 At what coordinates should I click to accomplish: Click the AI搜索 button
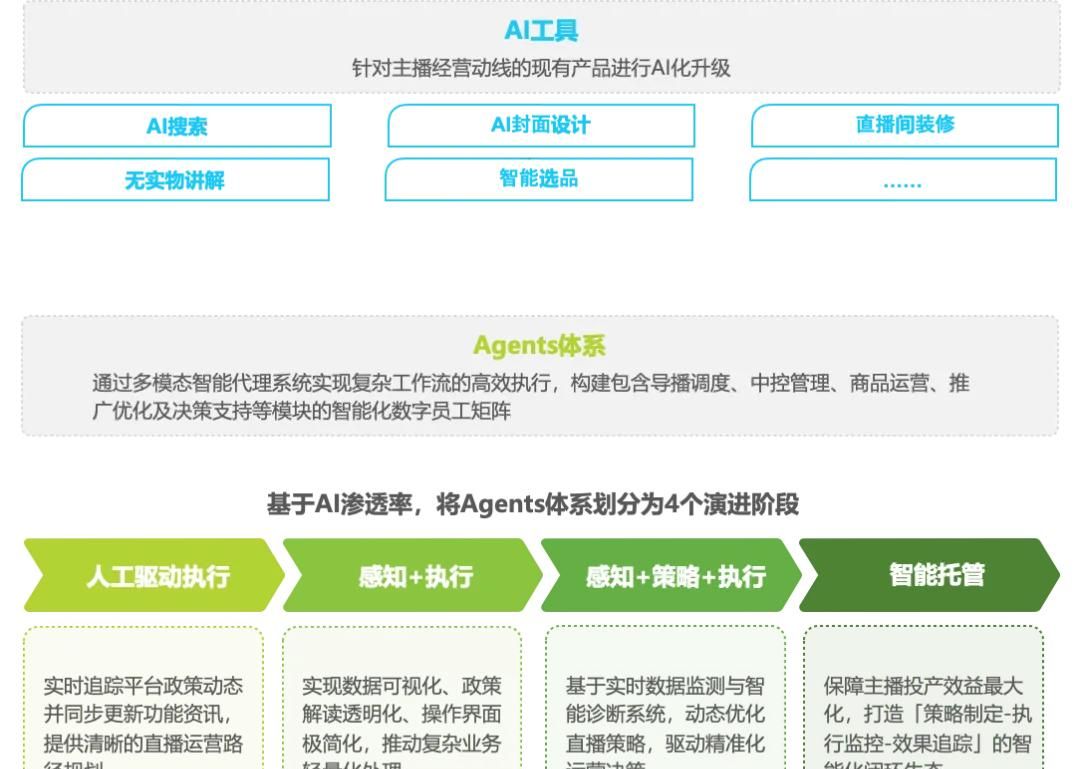coord(175,125)
